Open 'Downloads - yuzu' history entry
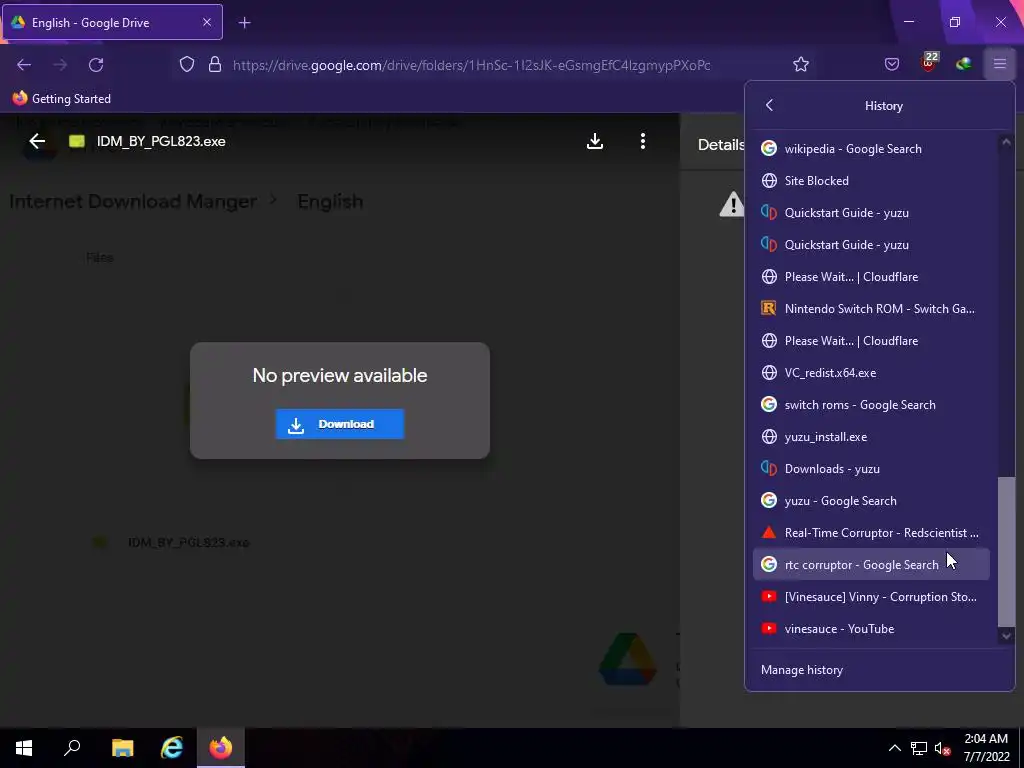 [871, 468]
